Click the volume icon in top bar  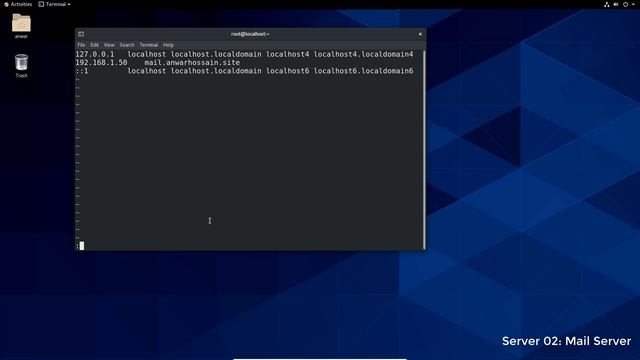pyautogui.click(x=616, y=4)
